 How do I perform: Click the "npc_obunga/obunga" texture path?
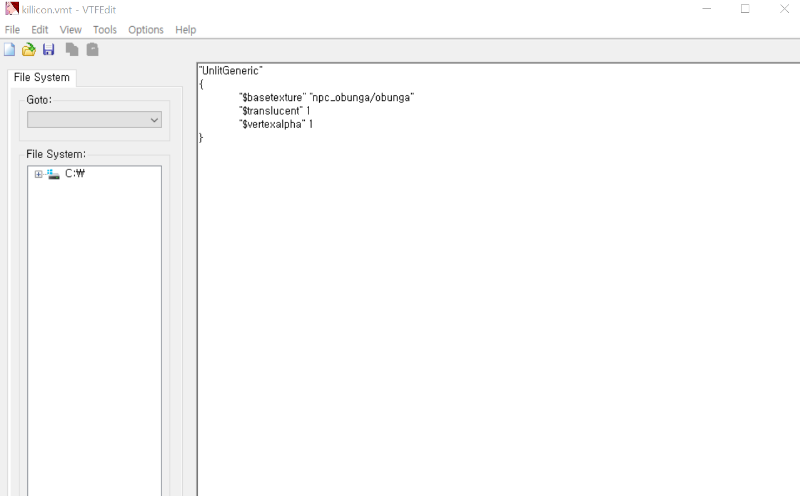pyautogui.click(x=362, y=97)
